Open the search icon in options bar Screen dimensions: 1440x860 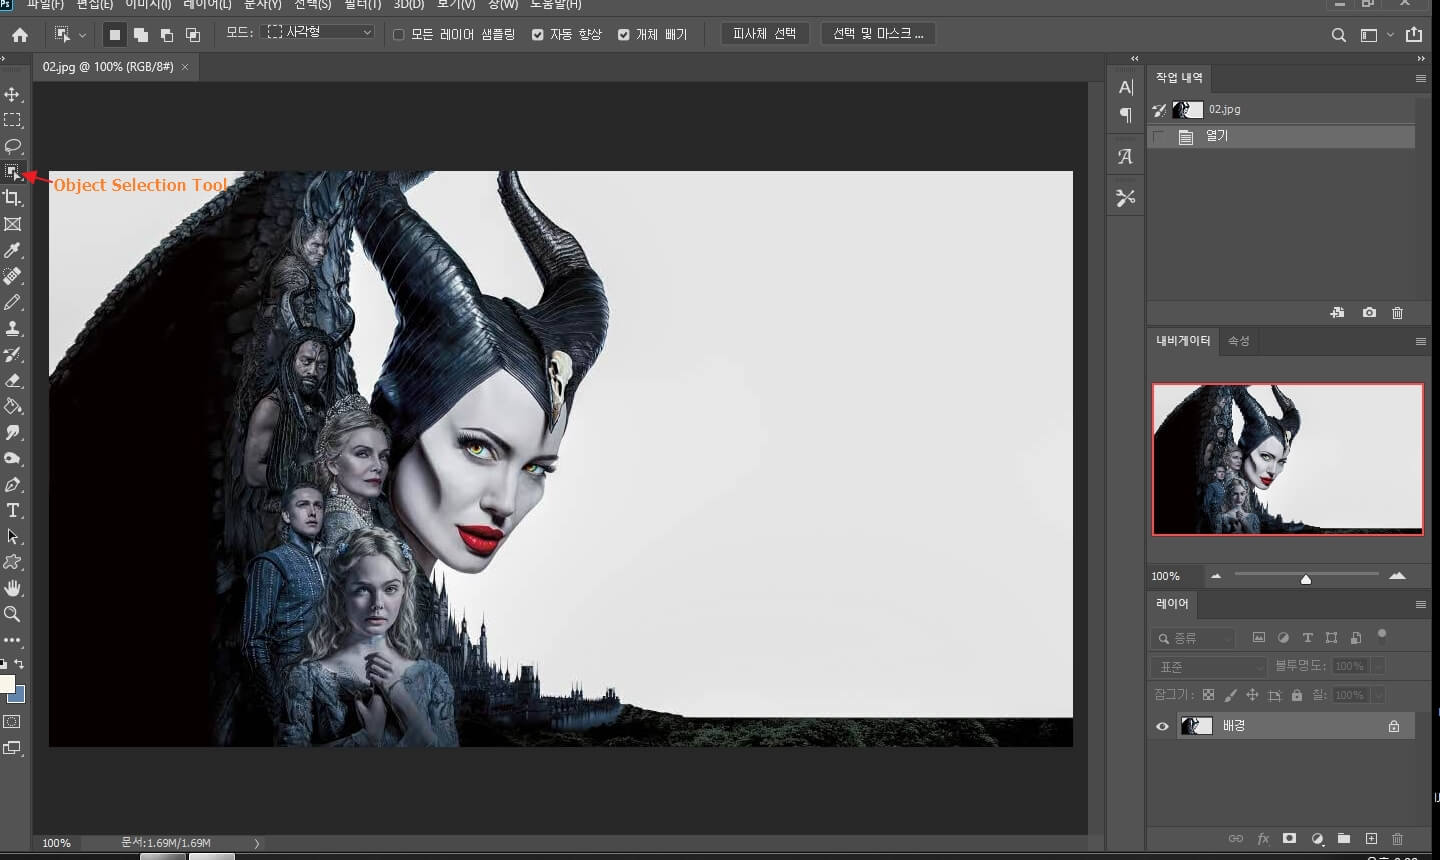(1339, 35)
